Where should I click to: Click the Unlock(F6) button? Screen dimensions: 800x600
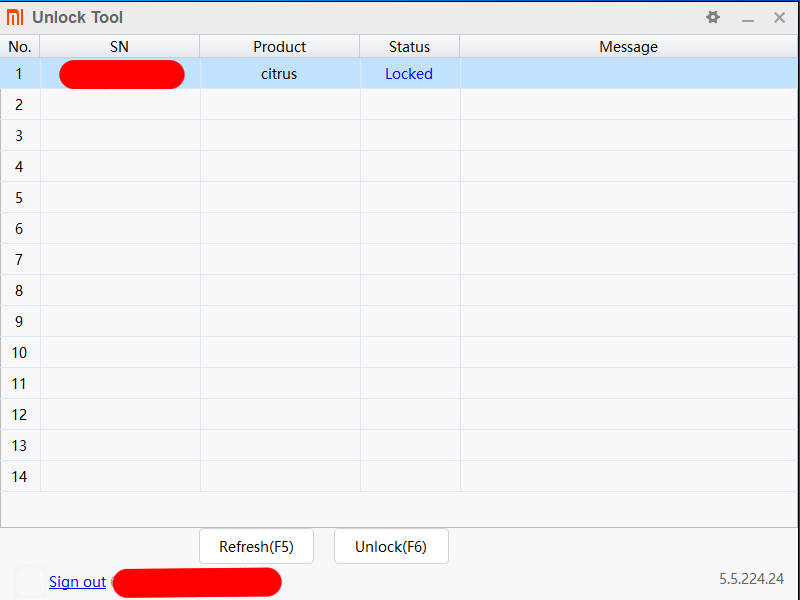[x=391, y=546]
